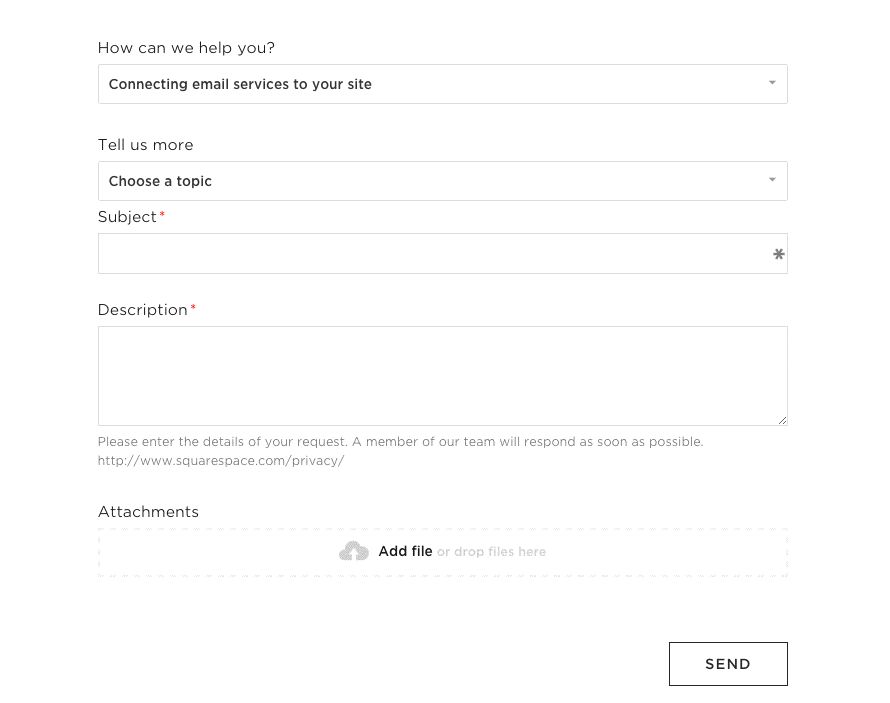Click the 'Please enter the details' help text
This screenshot has width=890, height=703.
tap(400, 441)
